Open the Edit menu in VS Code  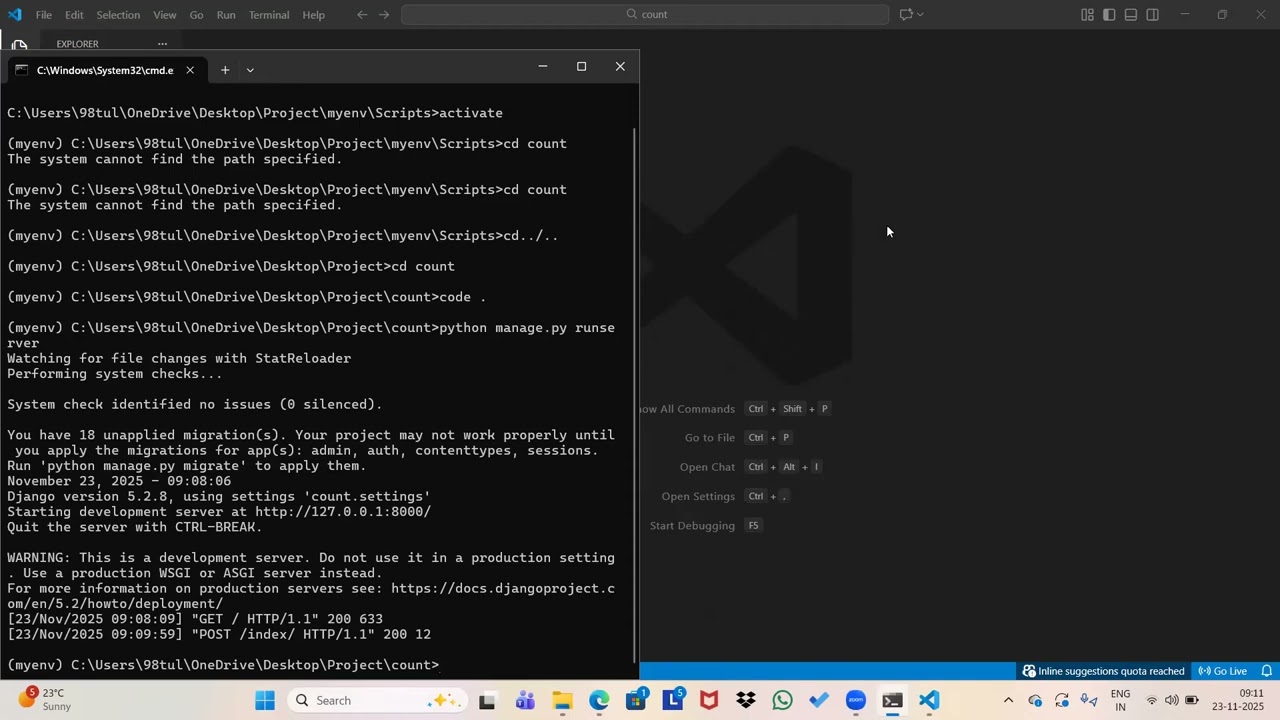[75, 15]
